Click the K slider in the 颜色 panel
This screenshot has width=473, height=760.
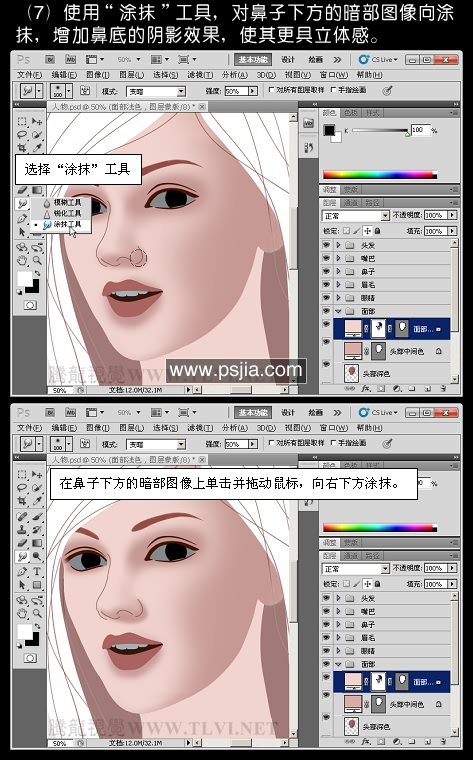point(380,130)
